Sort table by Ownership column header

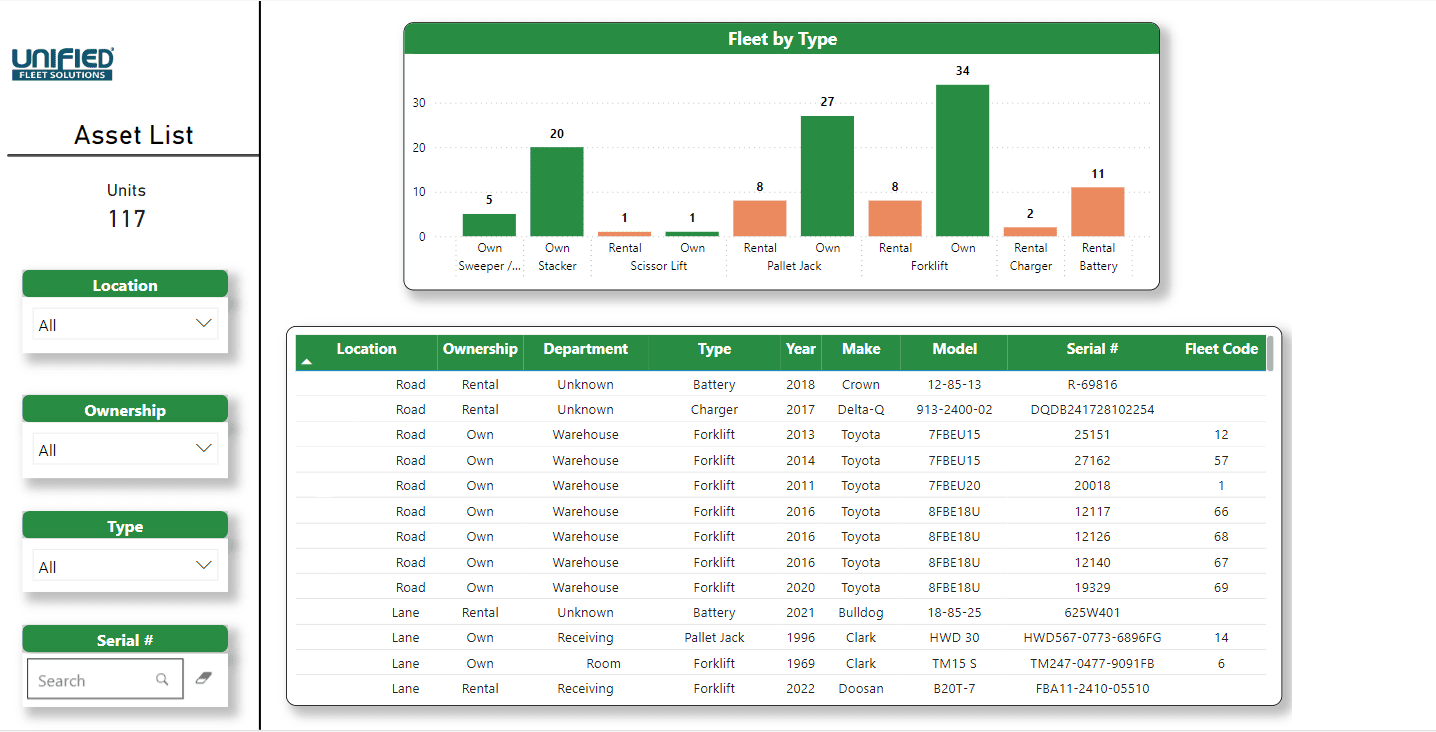pyautogui.click(x=480, y=349)
